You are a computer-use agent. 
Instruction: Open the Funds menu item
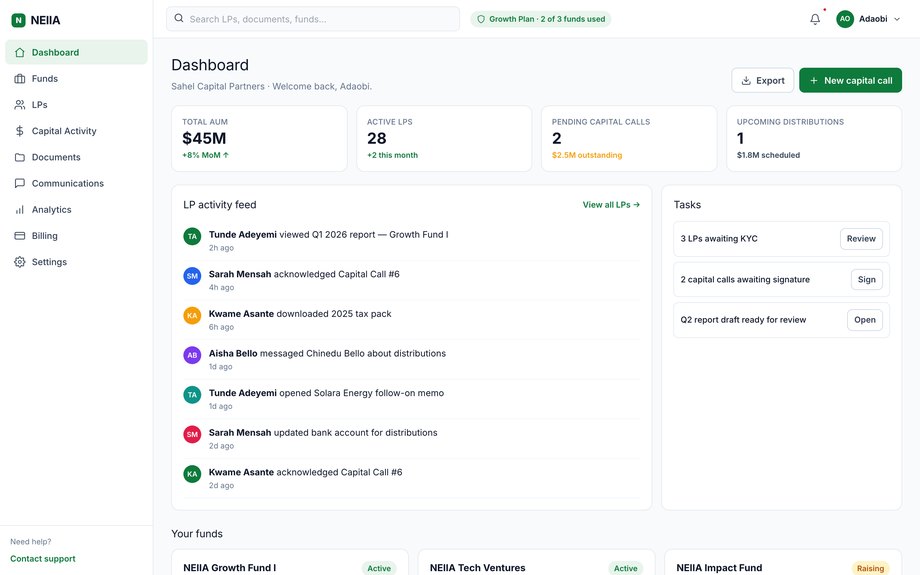pos(76,79)
